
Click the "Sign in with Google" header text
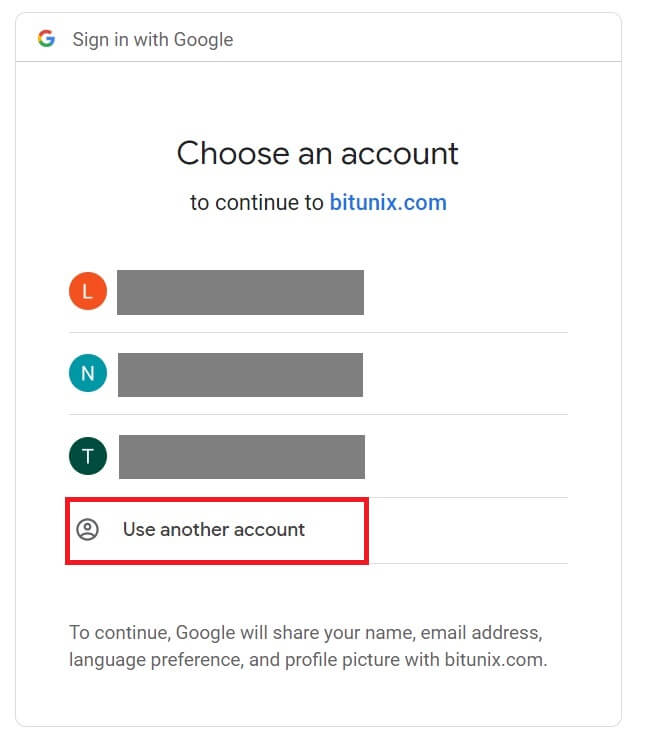[x=153, y=40]
